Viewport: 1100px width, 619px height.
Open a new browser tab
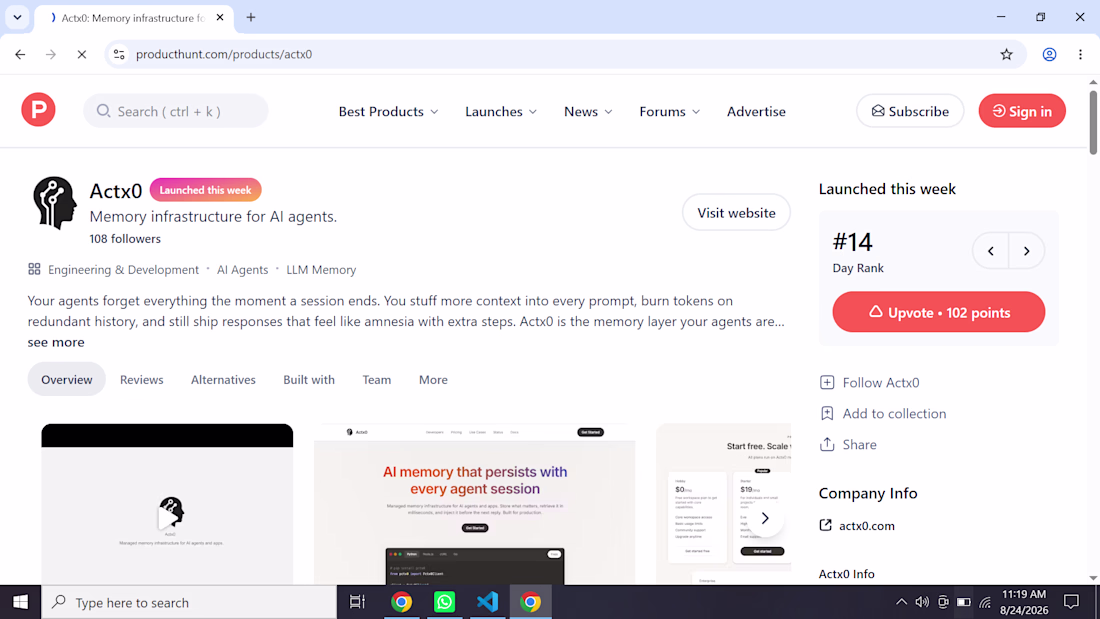point(250,18)
